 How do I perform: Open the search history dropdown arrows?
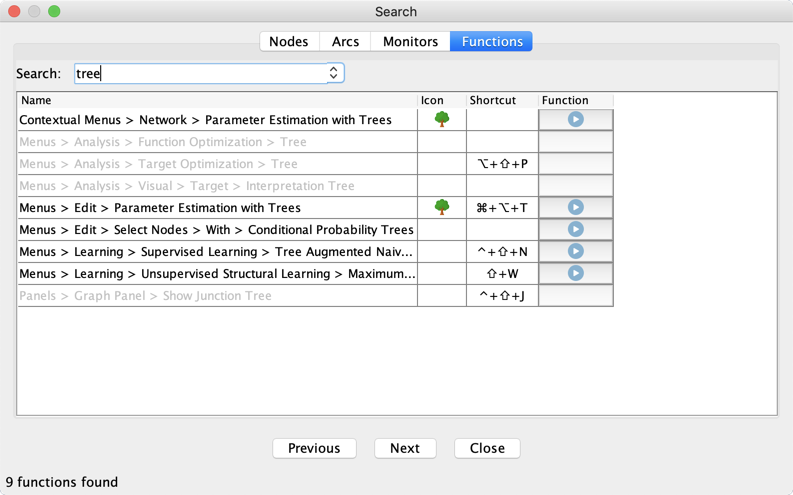pos(333,73)
